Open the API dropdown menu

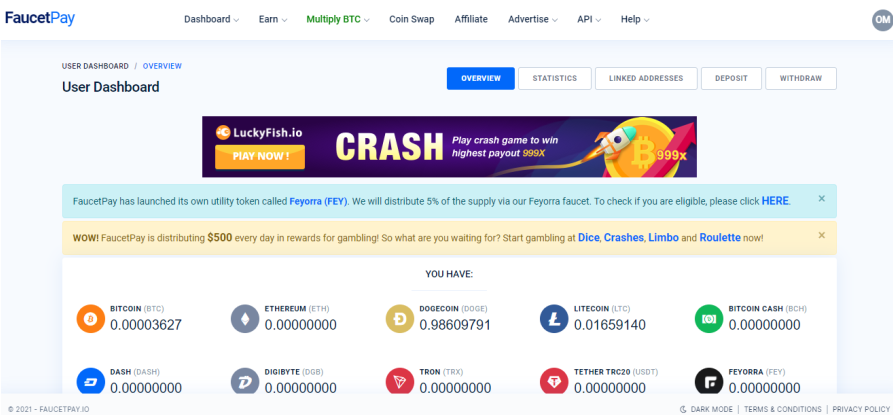tap(589, 19)
